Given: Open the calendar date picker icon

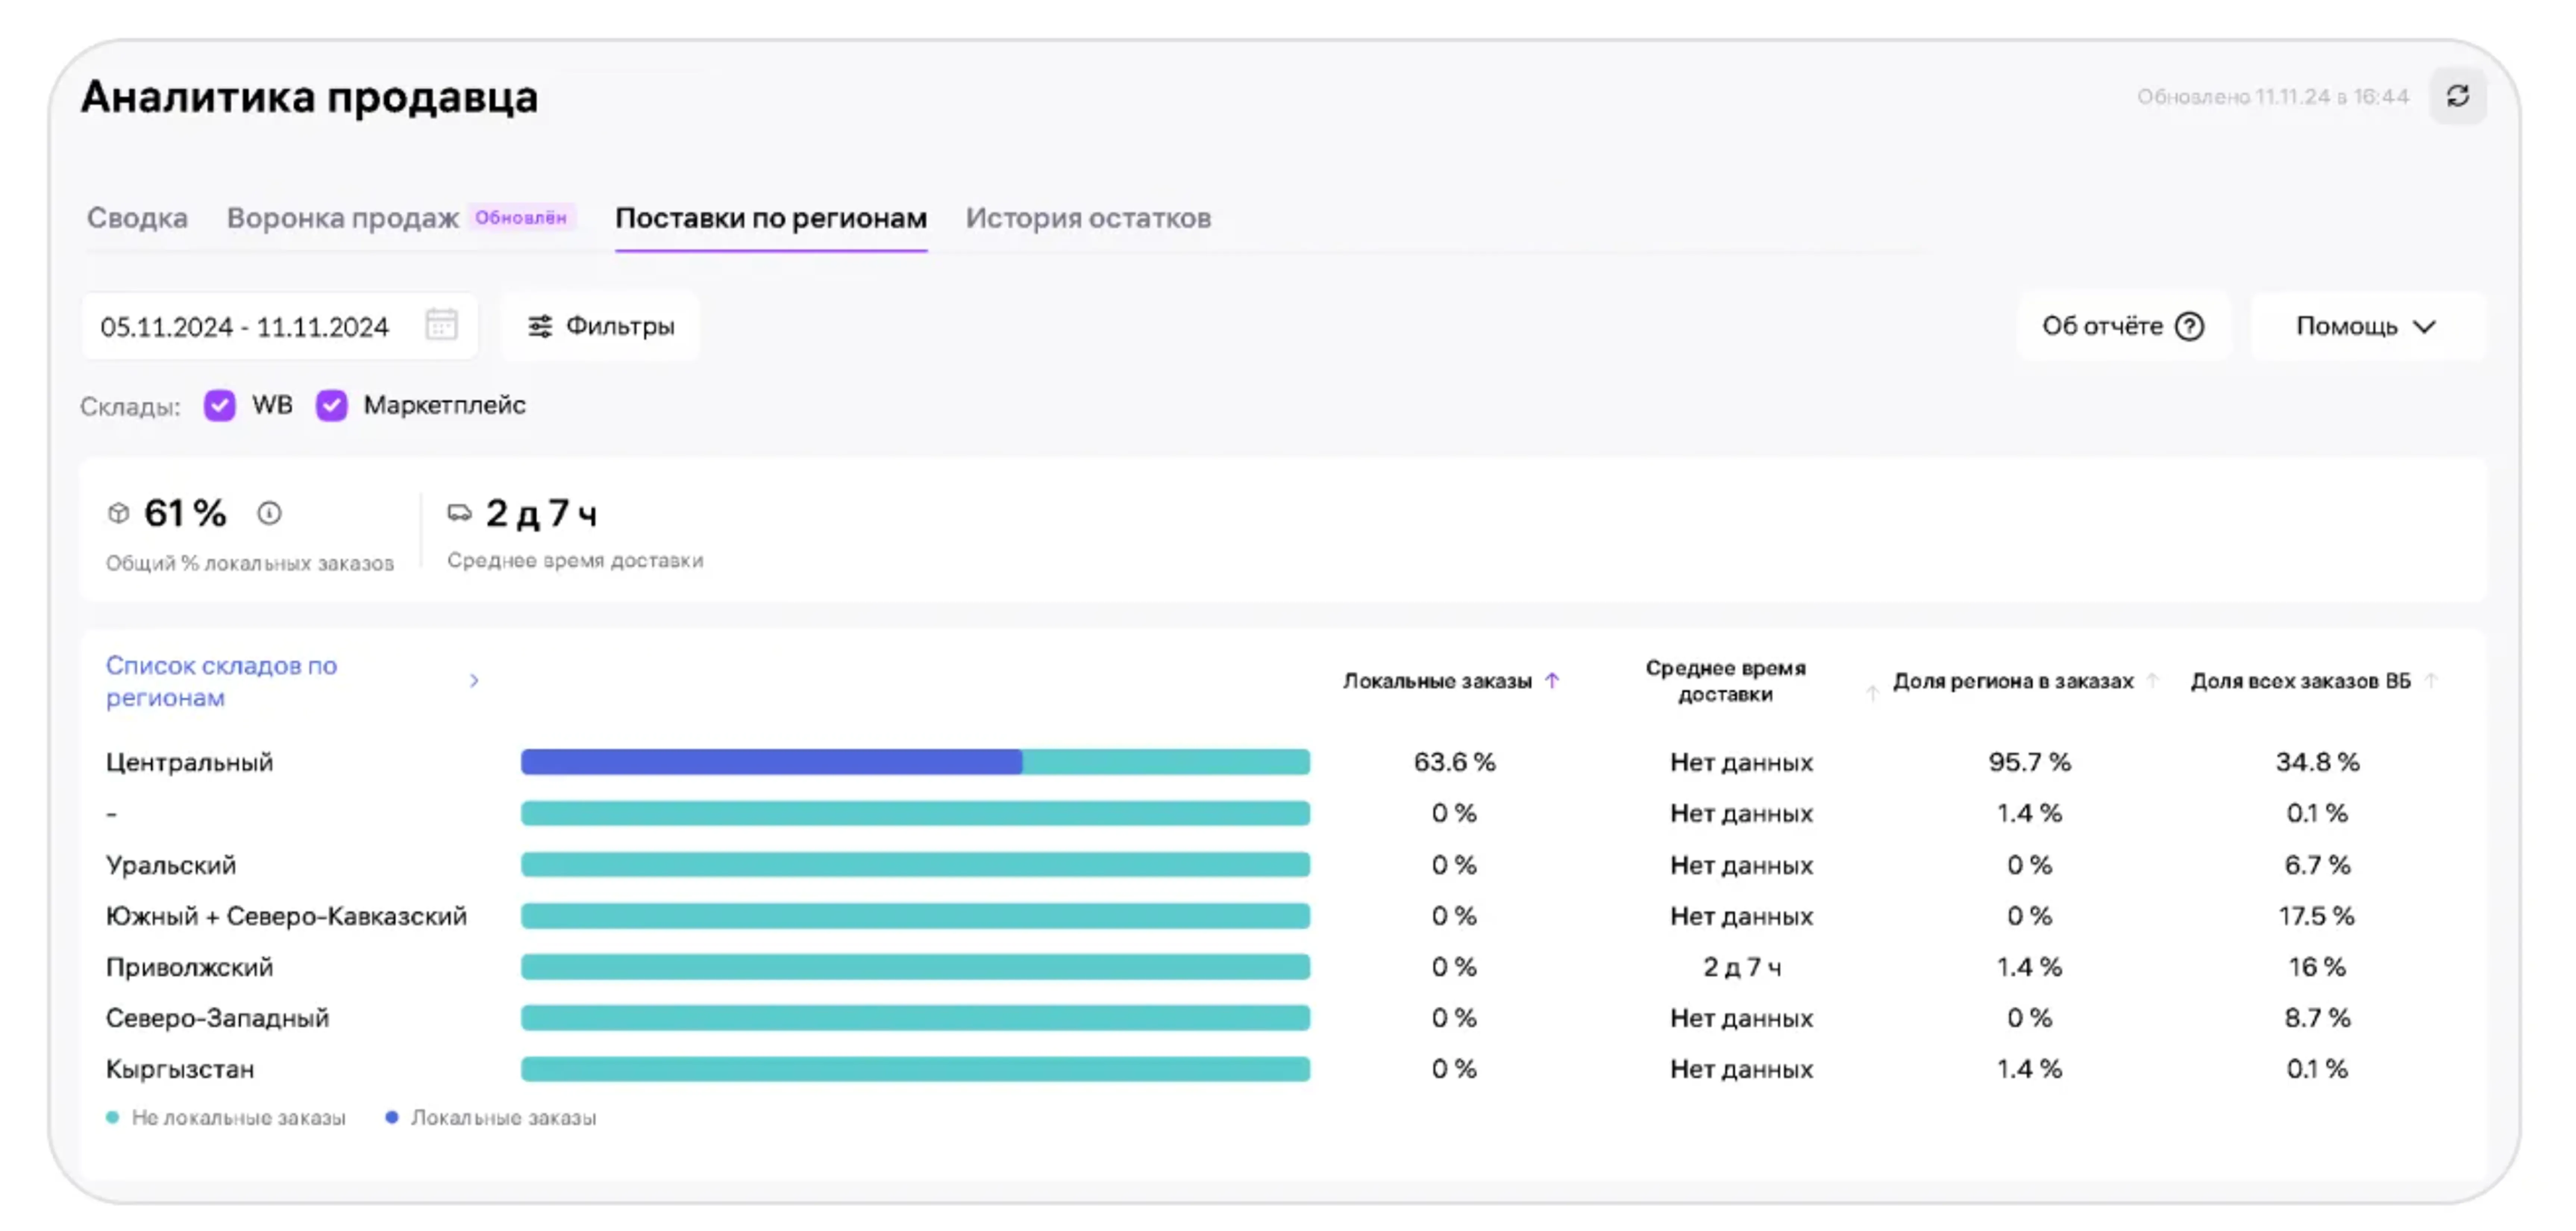Looking at the screenshot, I should tap(441, 325).
